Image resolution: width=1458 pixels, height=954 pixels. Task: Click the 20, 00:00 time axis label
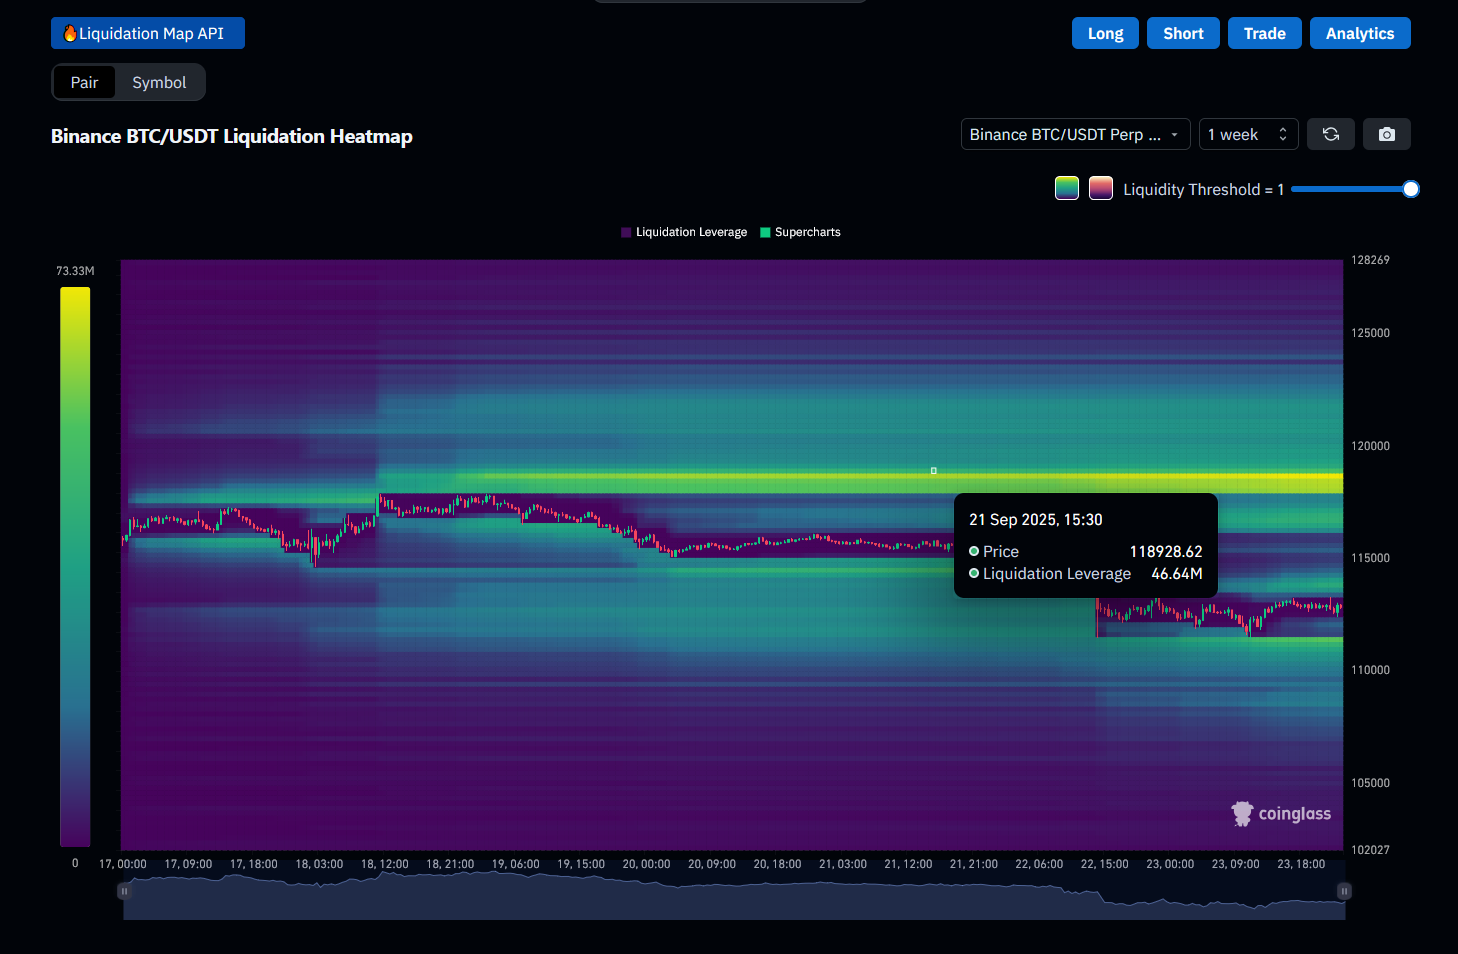coord(646,864)
